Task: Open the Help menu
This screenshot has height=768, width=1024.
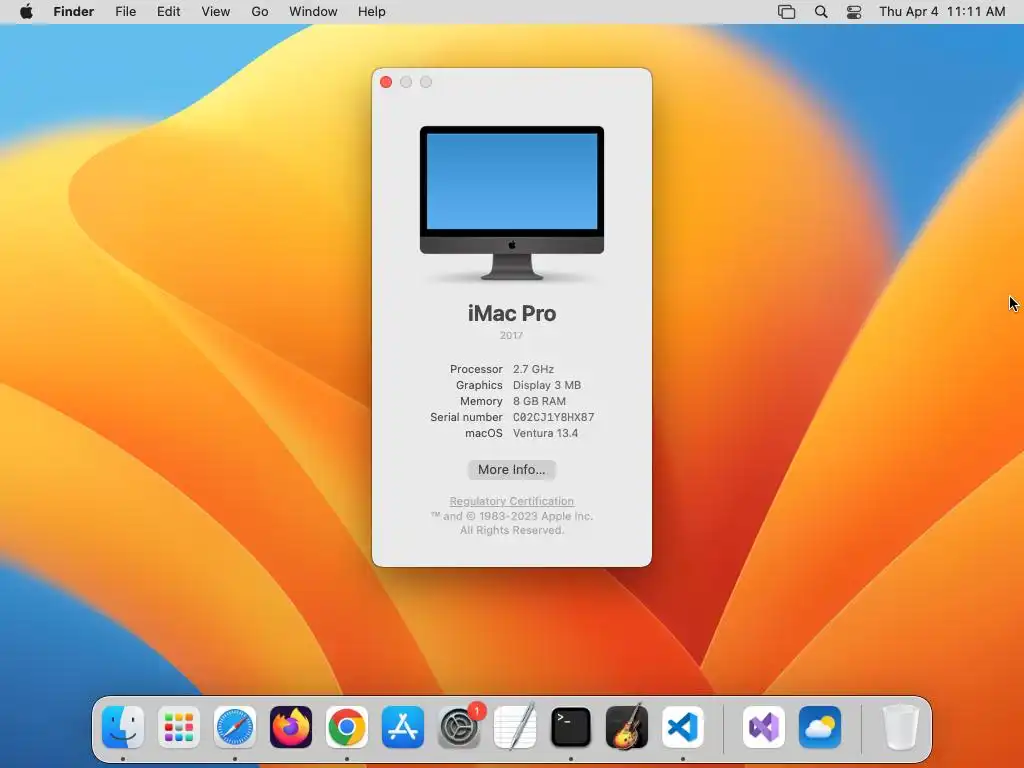Action: 372,12
